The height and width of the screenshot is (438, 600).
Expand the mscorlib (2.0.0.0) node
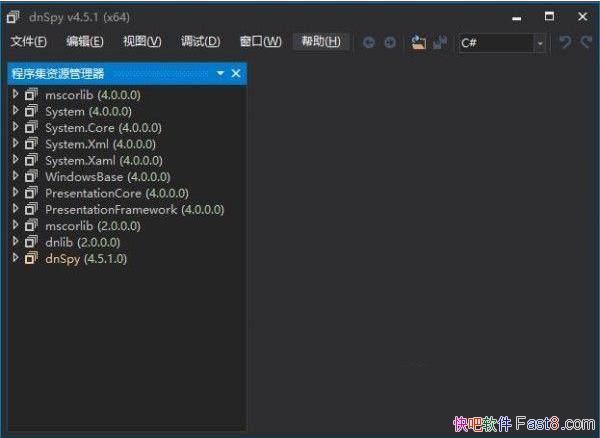pyautogui.click(x=15, y=225)
